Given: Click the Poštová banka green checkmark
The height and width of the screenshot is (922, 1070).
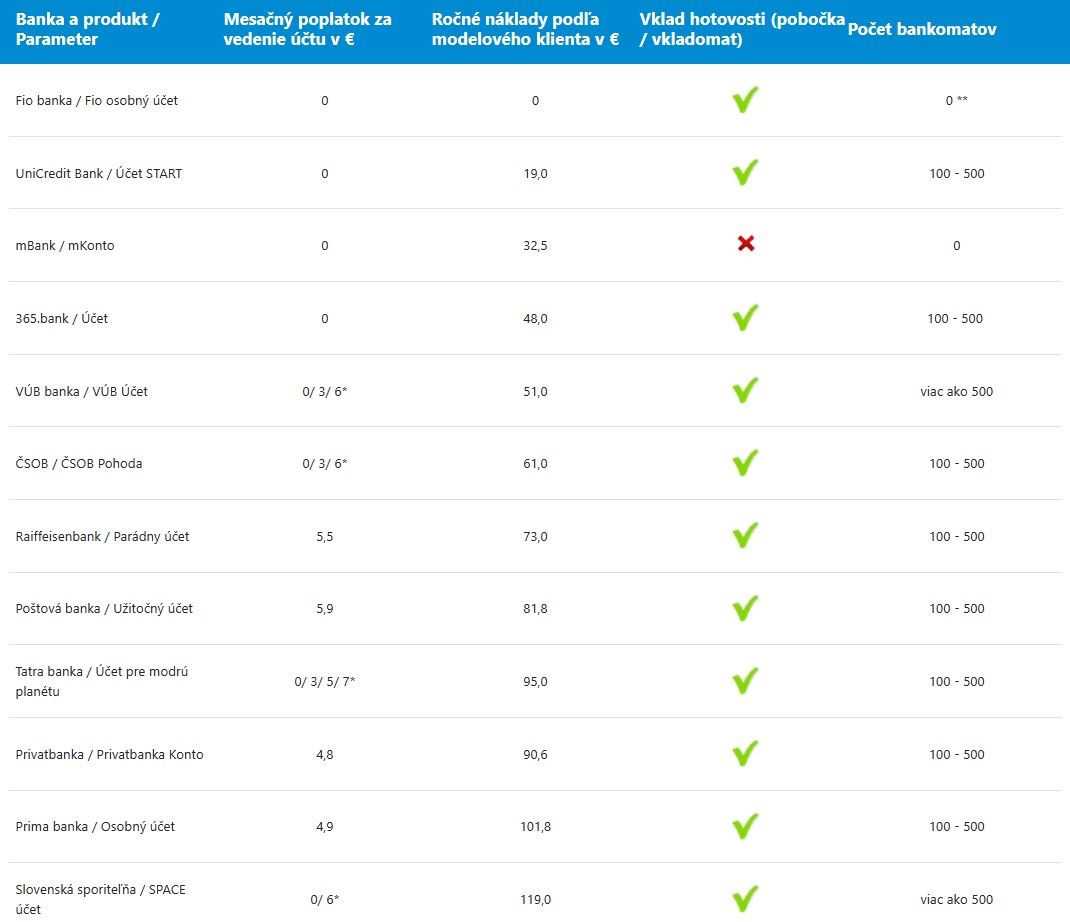Looking at the screenshot, I should click(745, 608).
